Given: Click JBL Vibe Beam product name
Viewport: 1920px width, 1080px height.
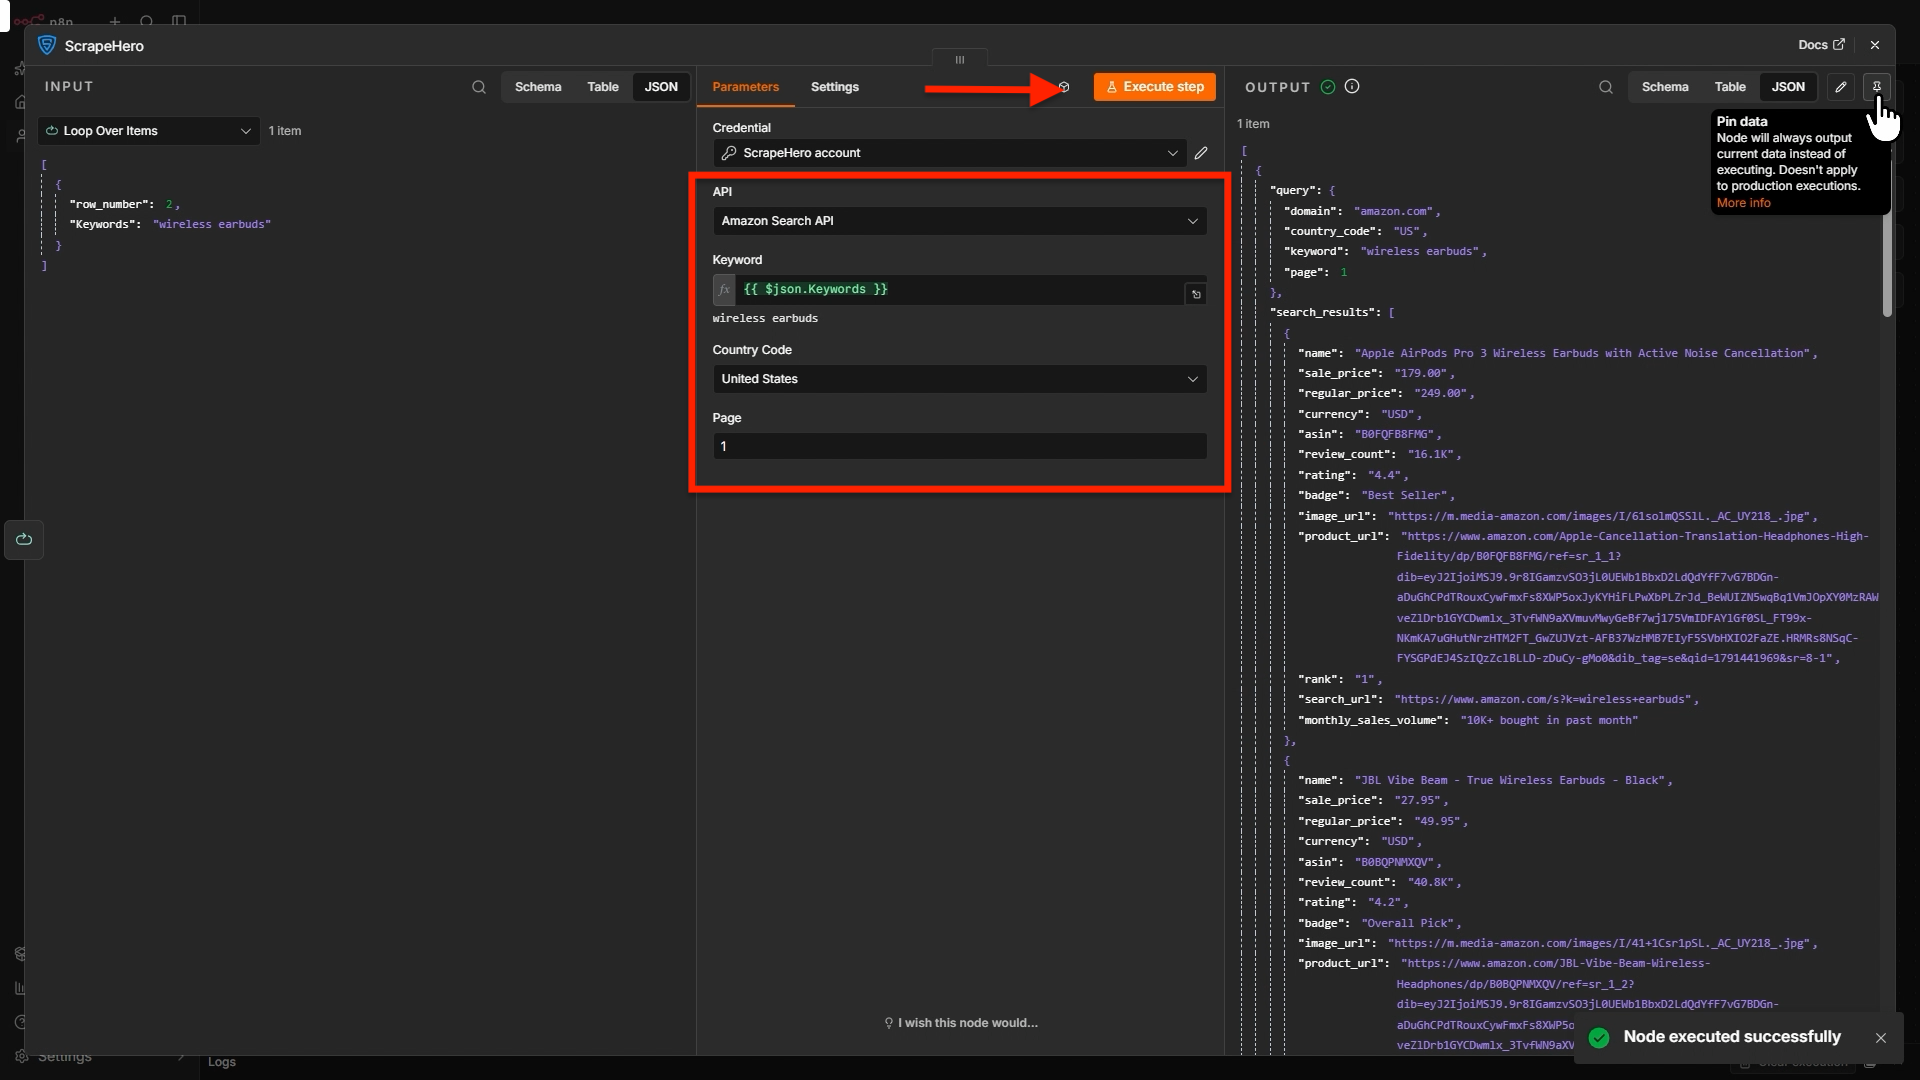Looking at the screenshot, I should (x=1510, y=780).
